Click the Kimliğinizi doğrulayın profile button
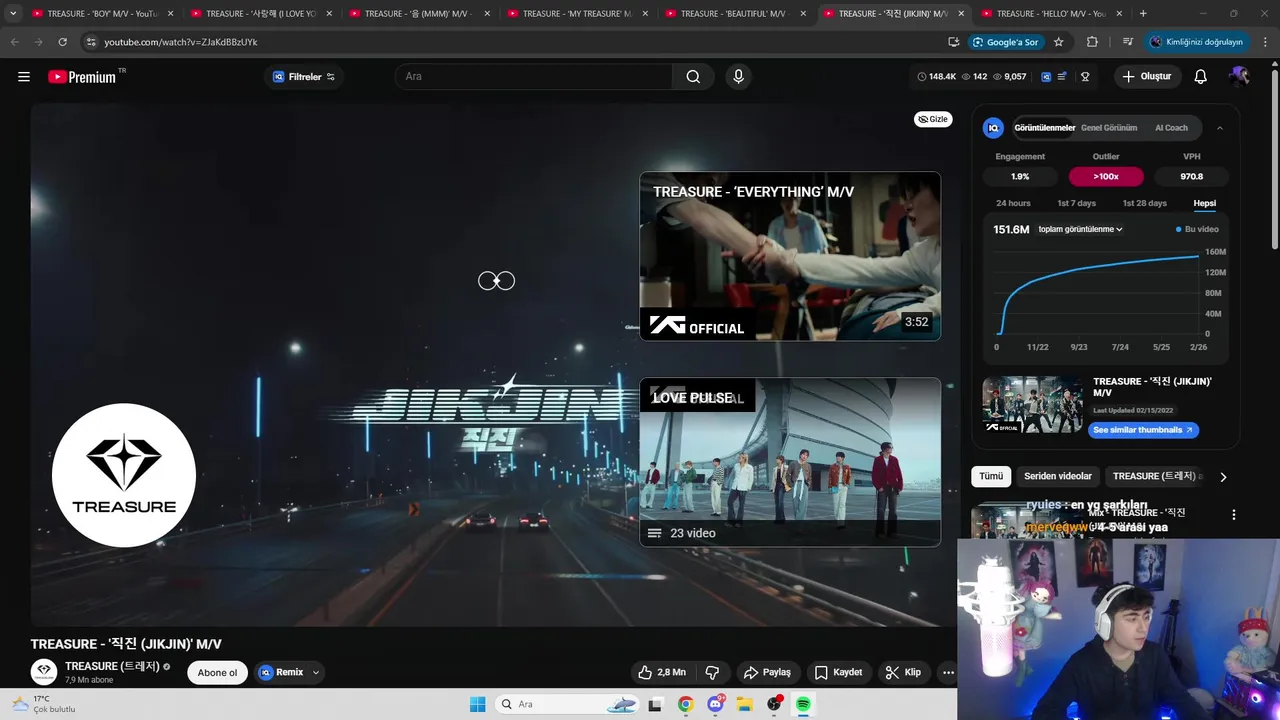 pyautogui.click(x=1197, y=42)
